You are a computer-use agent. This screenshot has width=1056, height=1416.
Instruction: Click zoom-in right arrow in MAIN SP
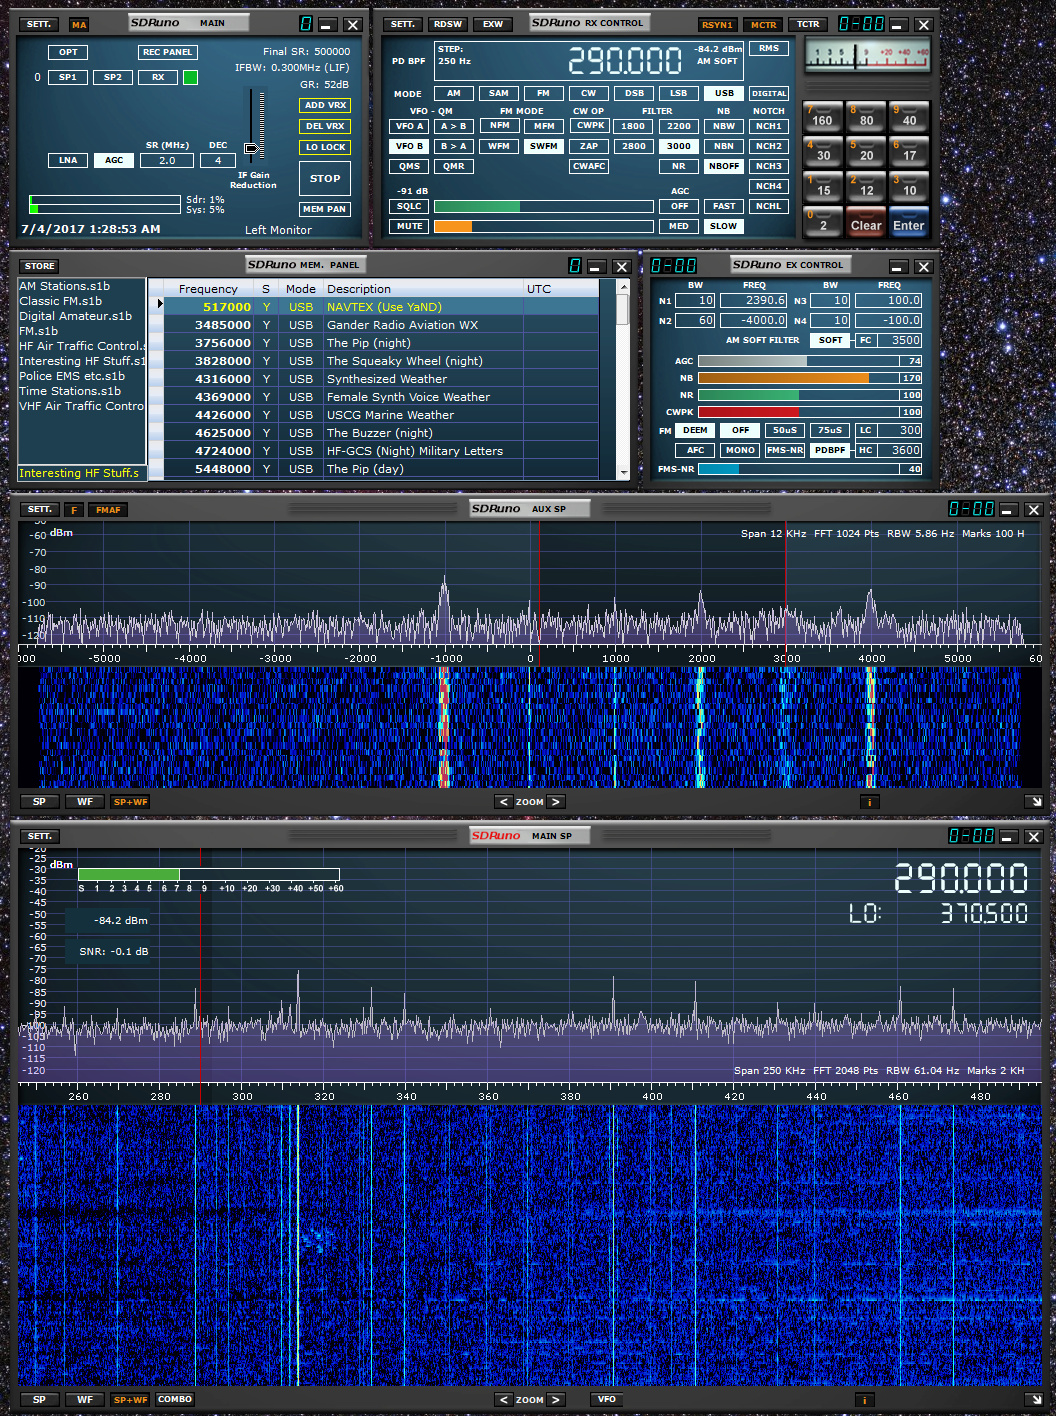556,1400
